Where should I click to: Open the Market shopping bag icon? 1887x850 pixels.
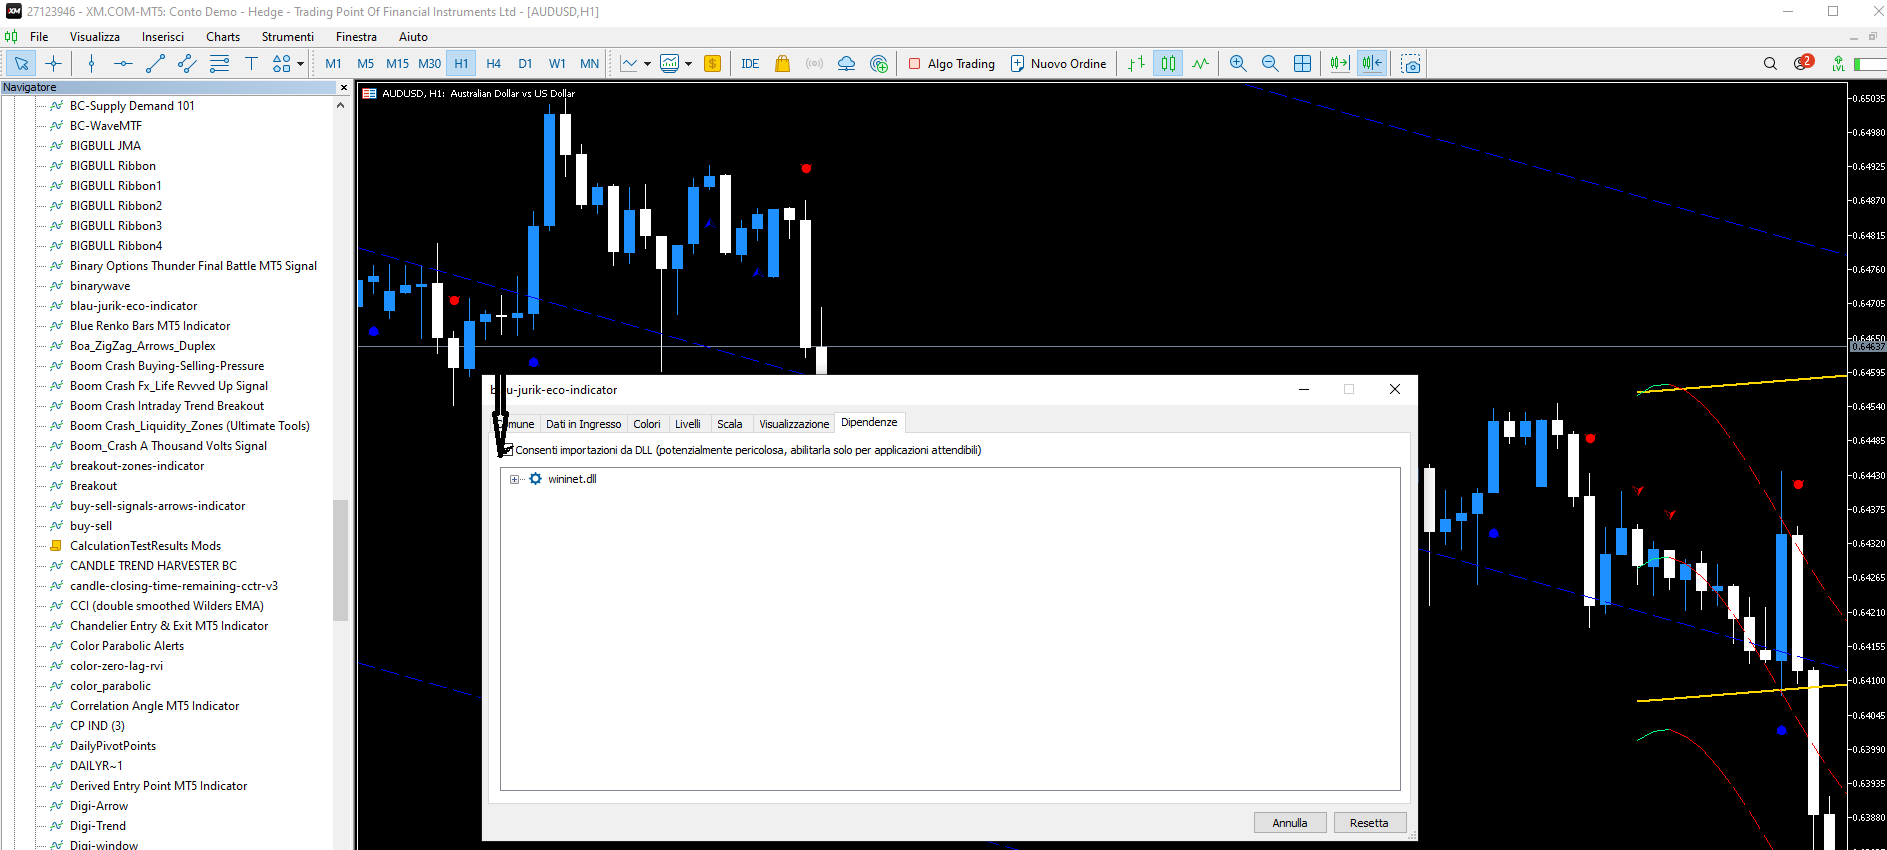click(782, 64)
